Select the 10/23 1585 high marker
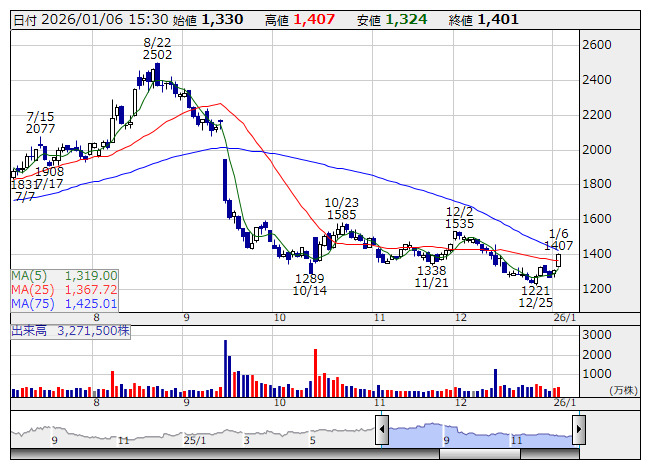Screen dimensions: 653x470 pos(341,208)
